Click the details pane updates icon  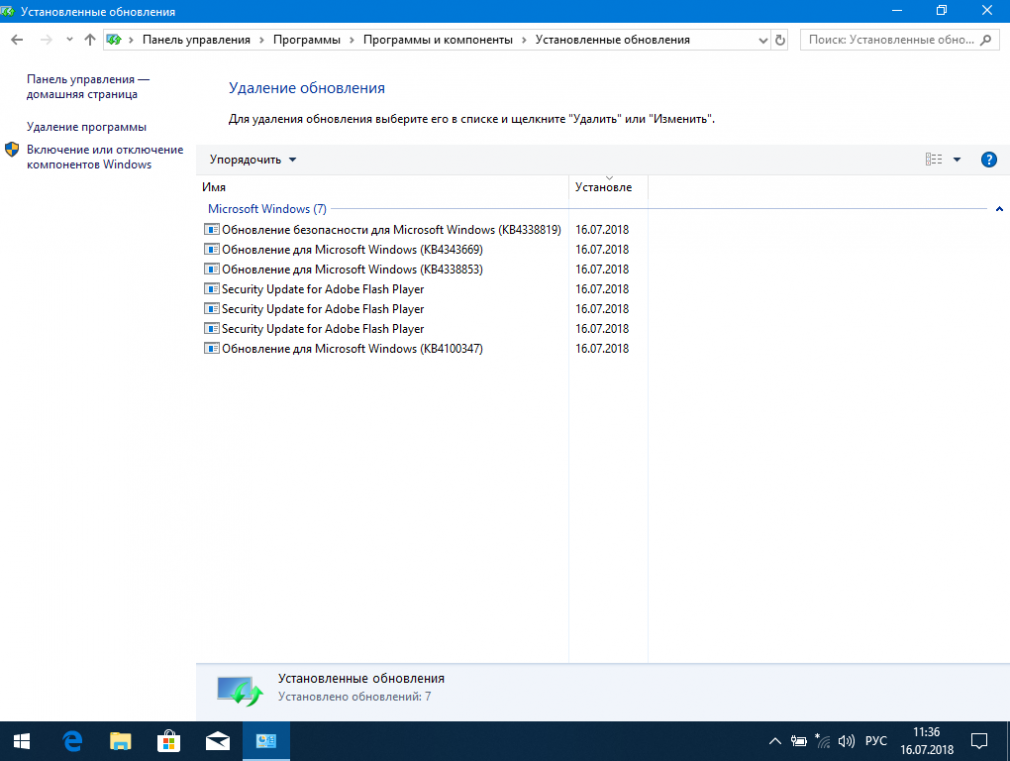pyautogui.click(x=240, y=691)
